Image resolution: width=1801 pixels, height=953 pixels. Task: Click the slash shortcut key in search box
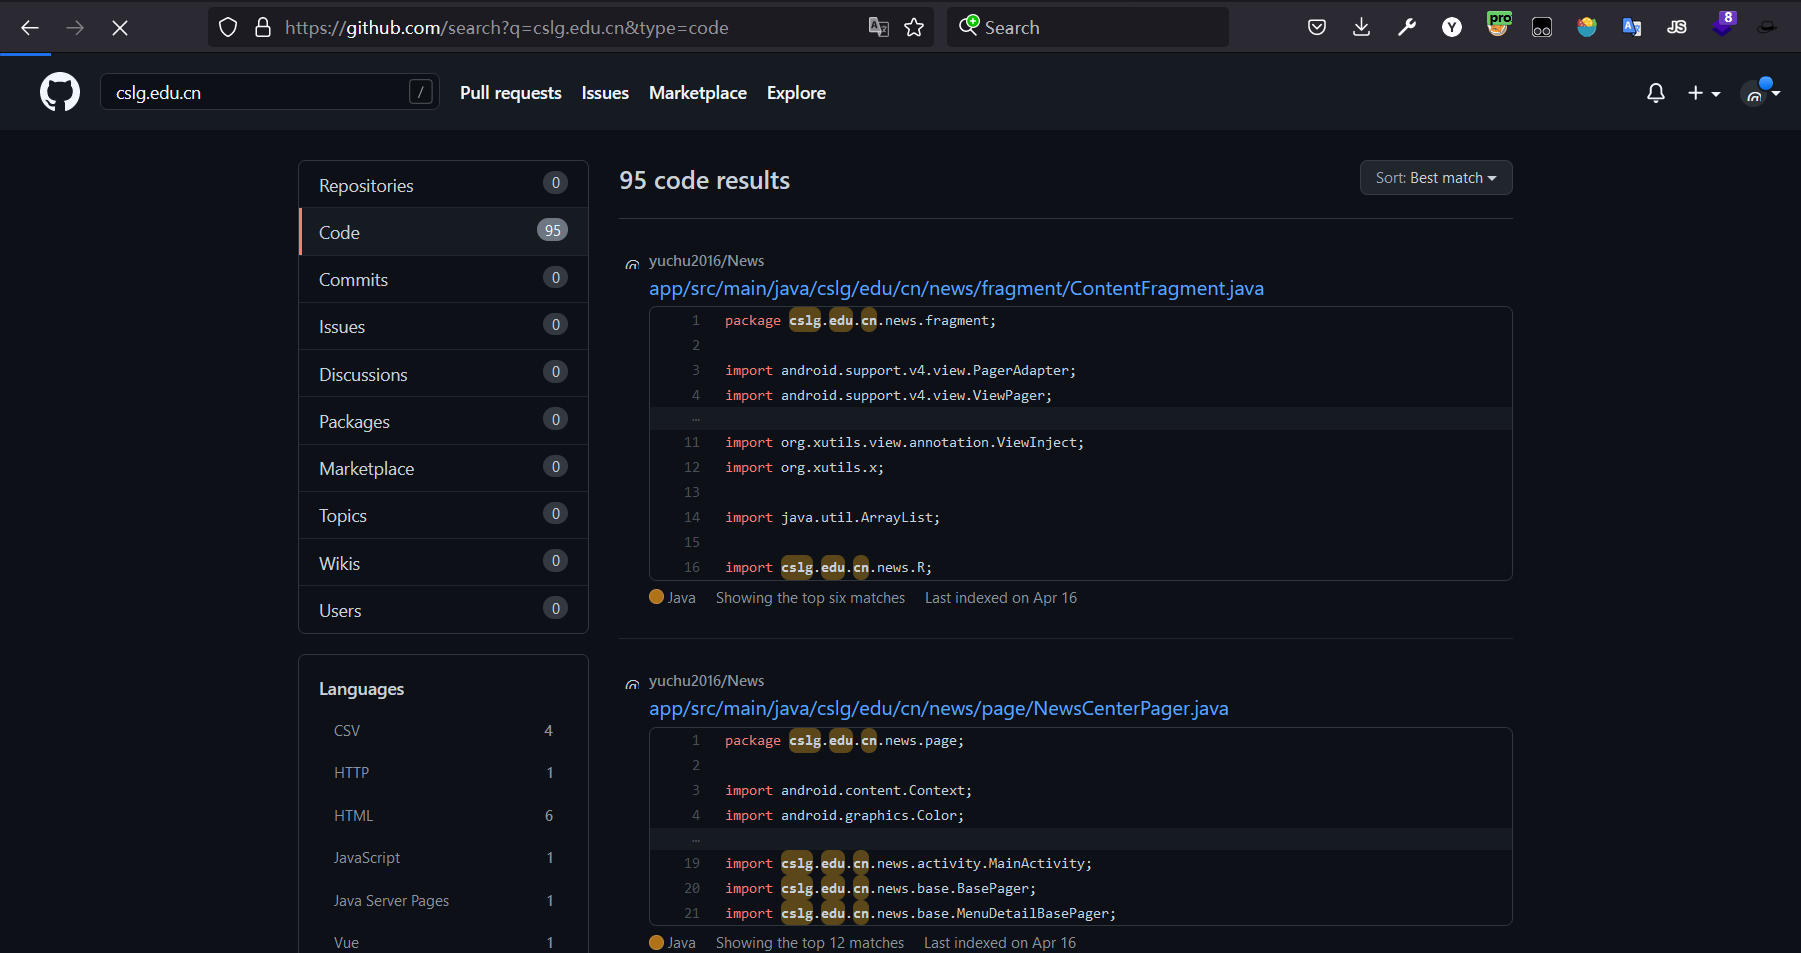(x=421, y=92)
